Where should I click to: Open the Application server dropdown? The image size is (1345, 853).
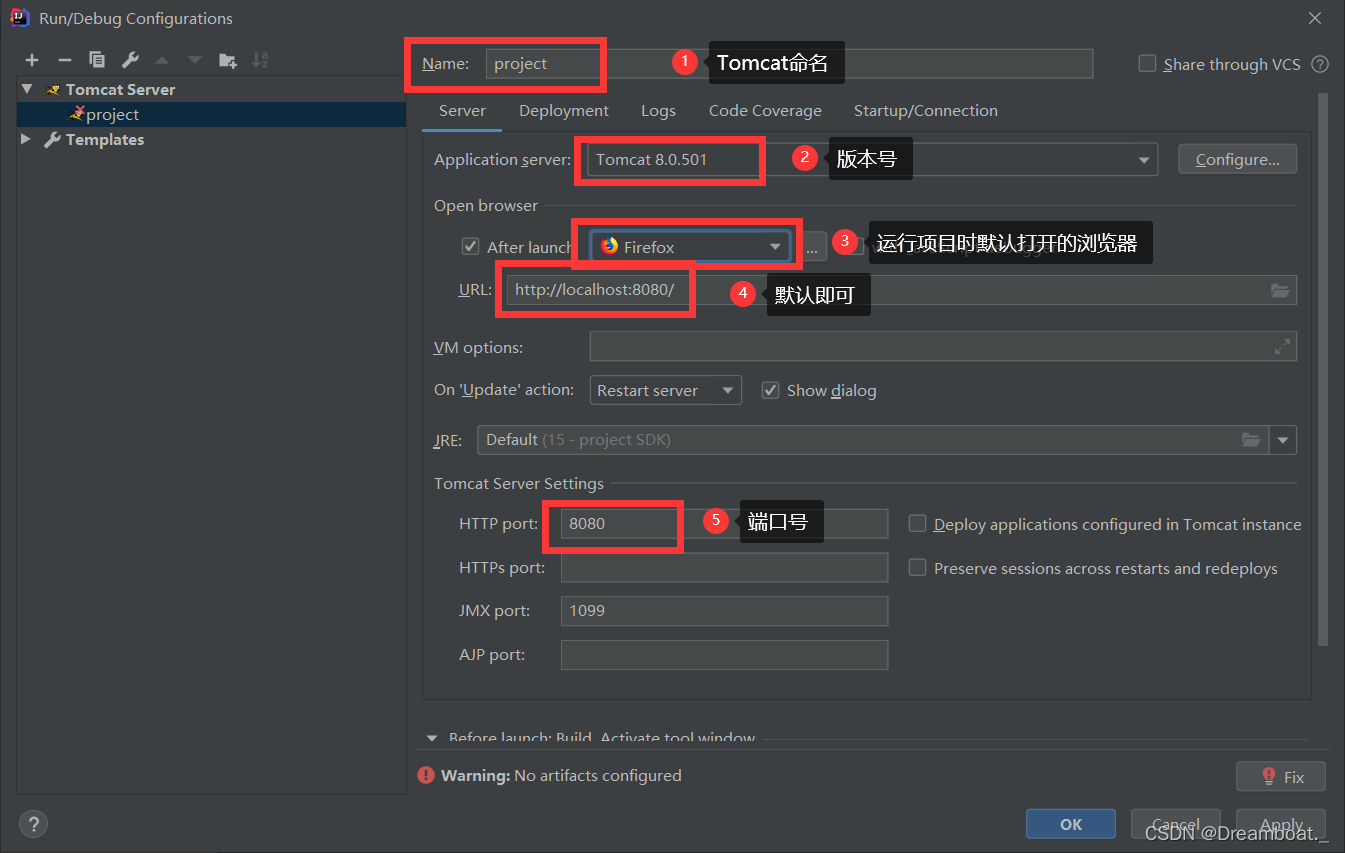coord(1144,160)
